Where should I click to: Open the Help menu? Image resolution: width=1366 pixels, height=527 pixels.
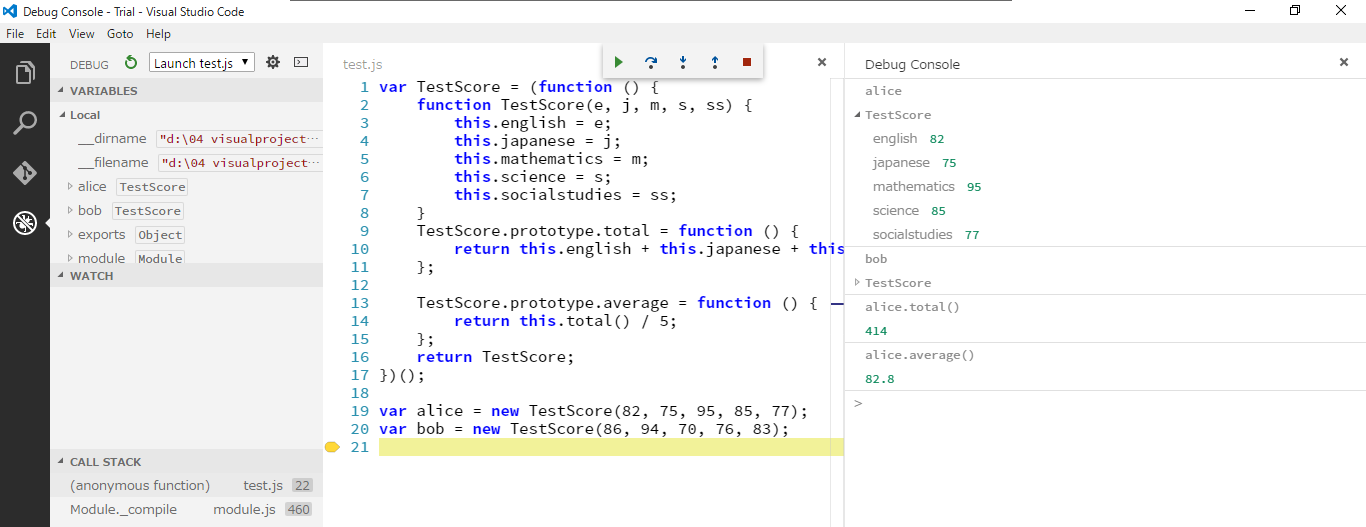pos(158,33)
